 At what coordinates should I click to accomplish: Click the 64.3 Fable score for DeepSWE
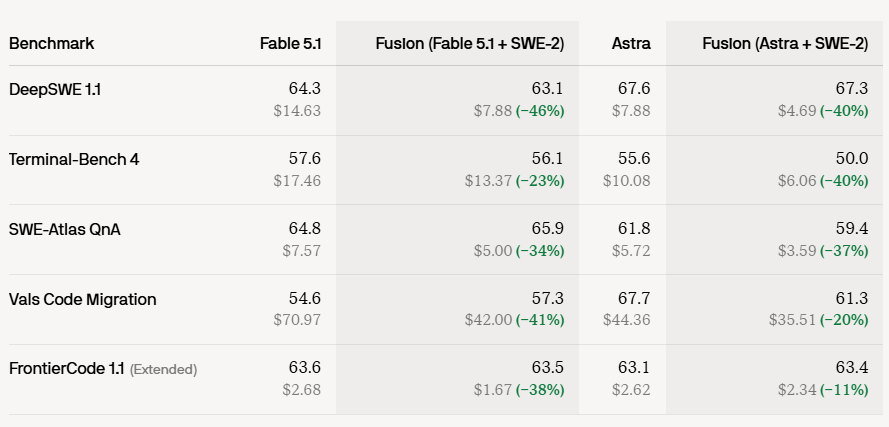click(304, 88)
